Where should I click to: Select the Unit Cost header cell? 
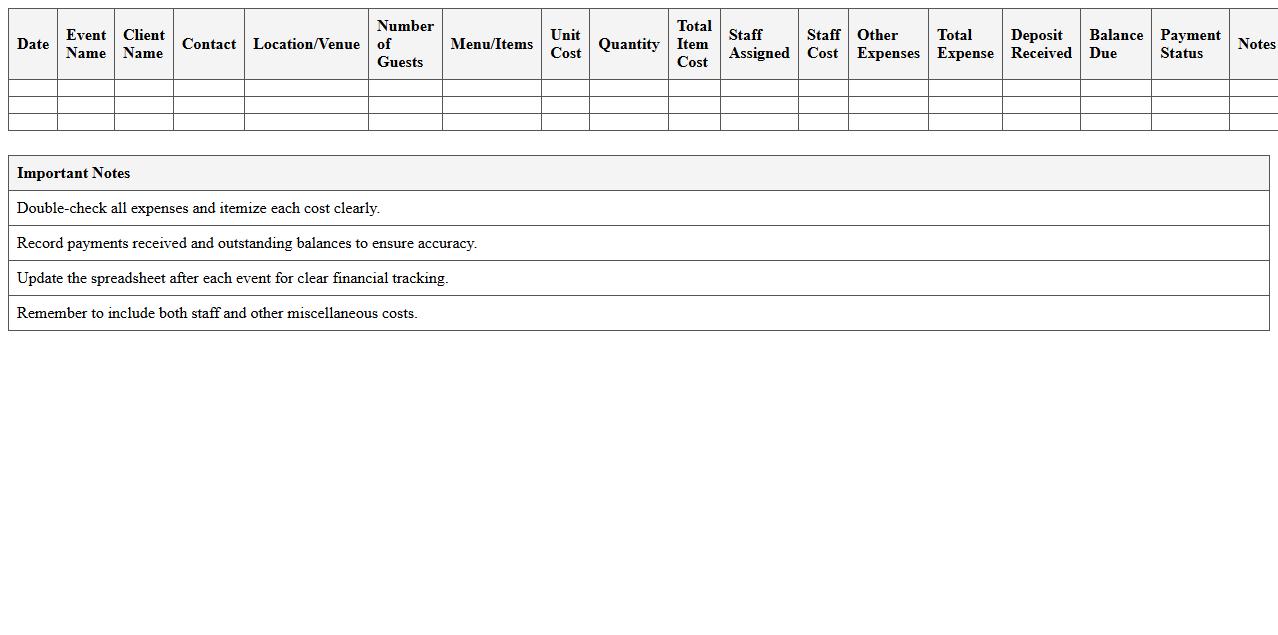point(565,44)
